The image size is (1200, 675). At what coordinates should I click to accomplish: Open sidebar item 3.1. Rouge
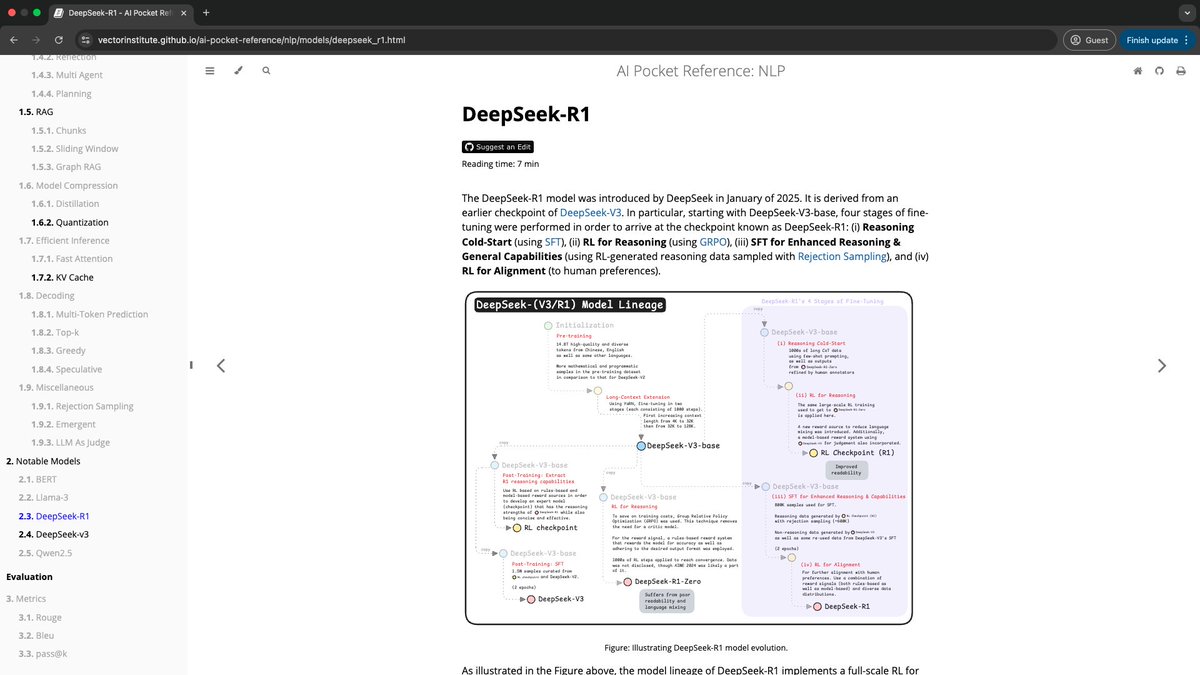pyautogui.click(x=40, y=617)
